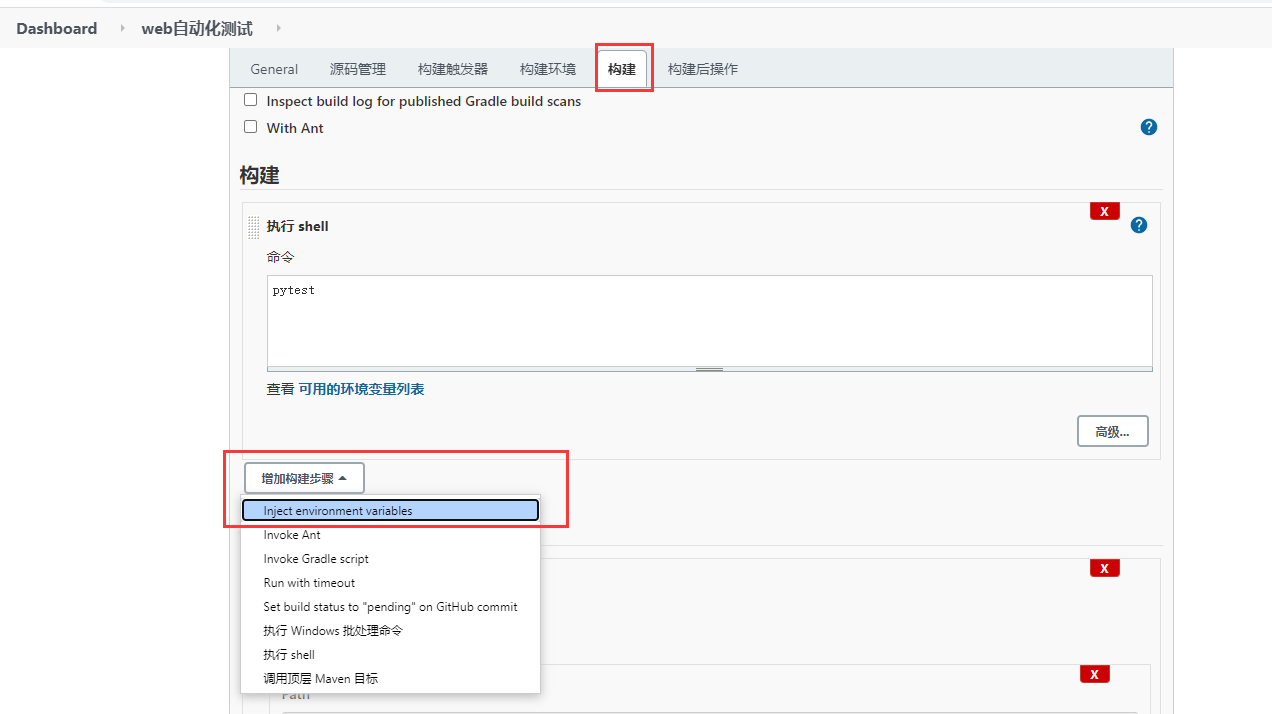1272x714 pixels.
Task: Open help for the 执行 shell step
Action: coord(1138,225)
